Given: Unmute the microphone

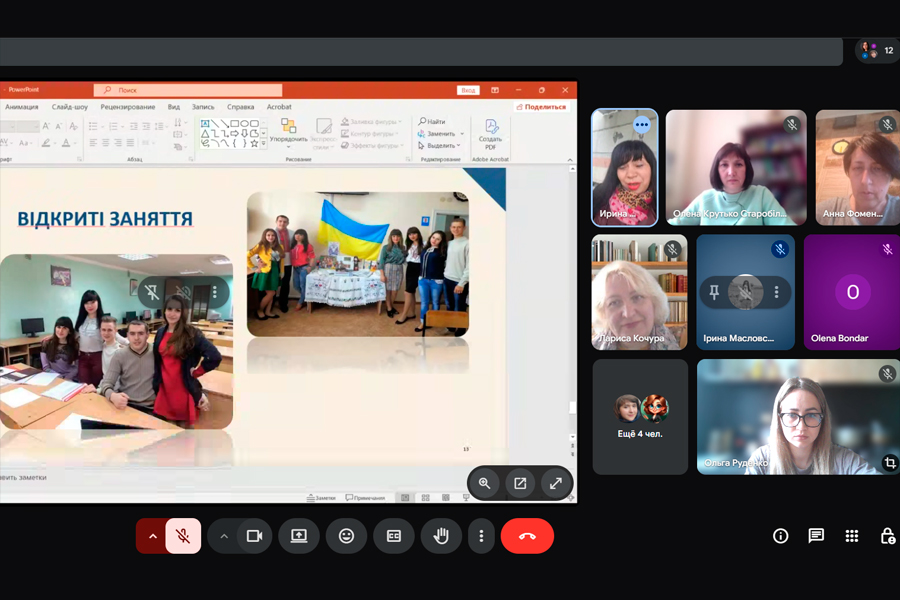Looking at the screenshot, I should click(183, 536).
